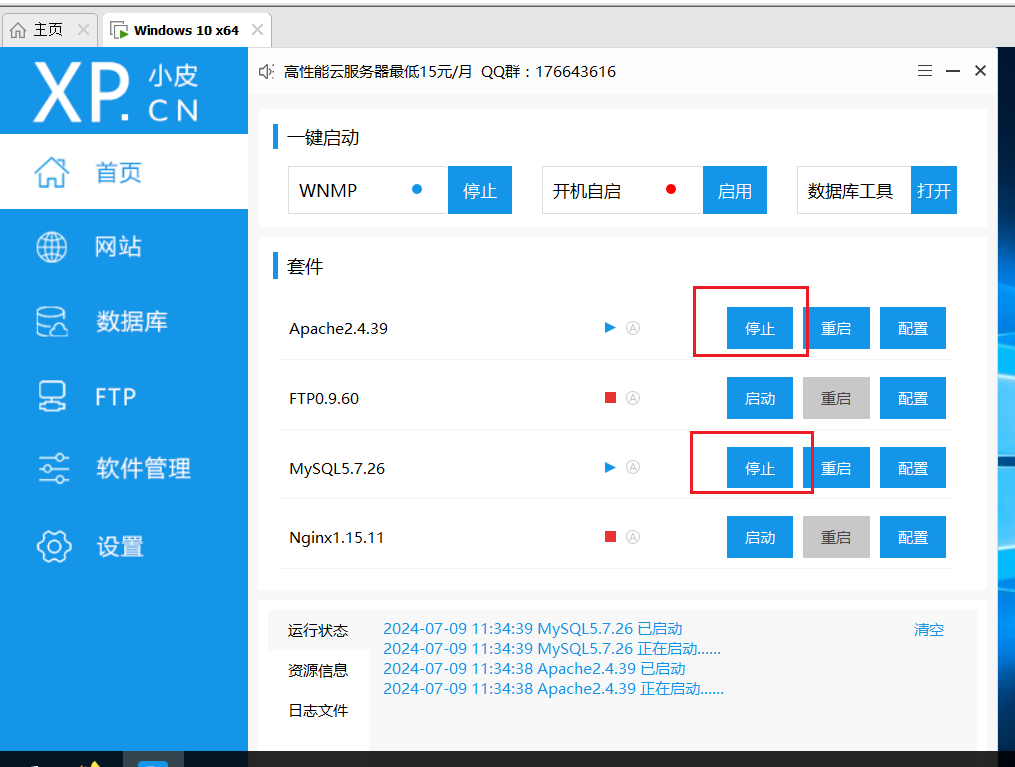Click the house icon beside 首页
The width and height of the screenshot is (1015, 767).
[x=52, y=172]
